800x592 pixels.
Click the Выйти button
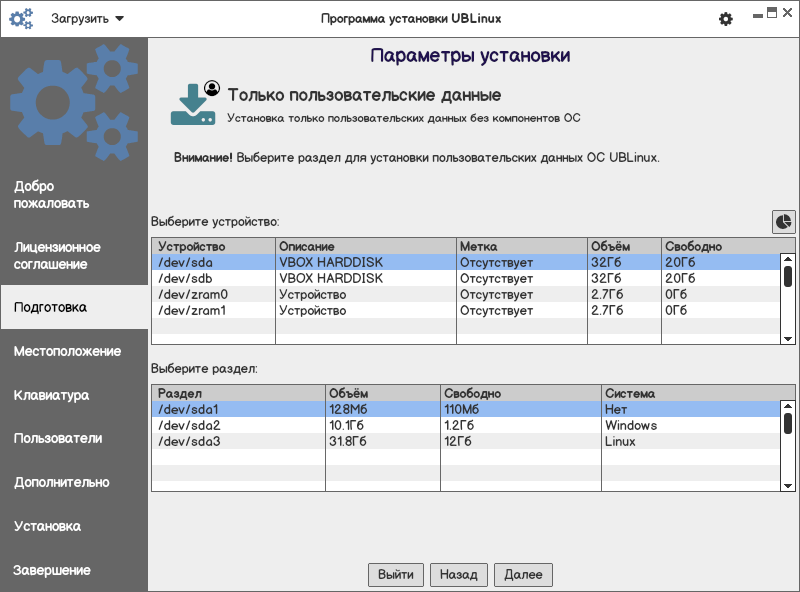click(x=396, y=575)
